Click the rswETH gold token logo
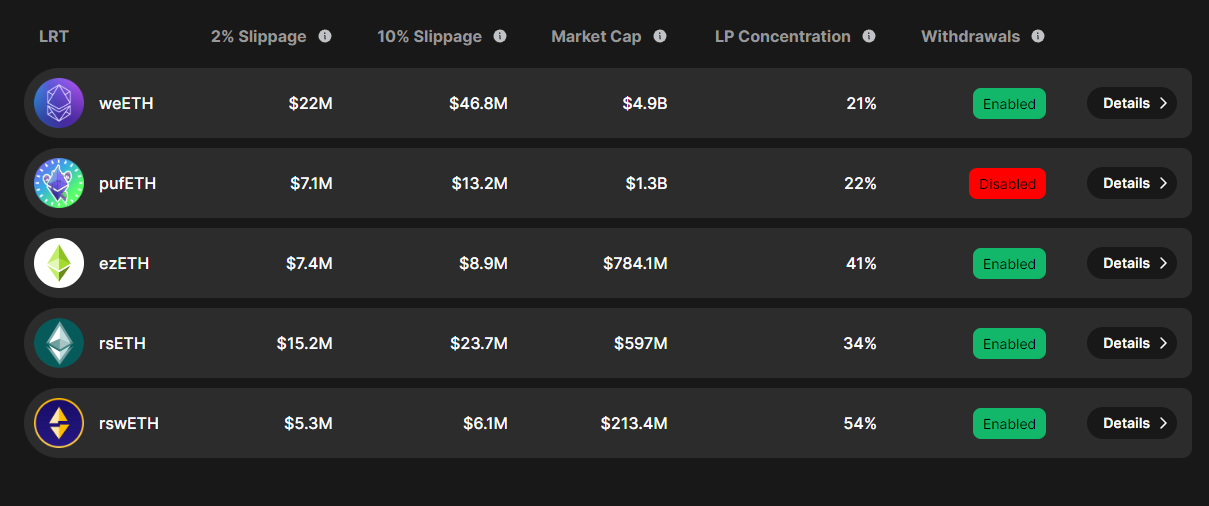This screenshot has width=1209, height=506. 59,423
